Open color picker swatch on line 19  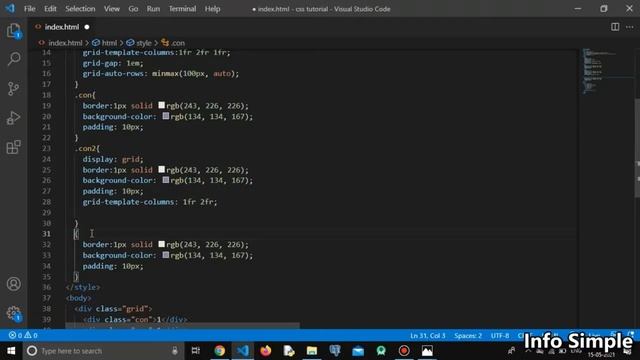(x=162, y=105)
